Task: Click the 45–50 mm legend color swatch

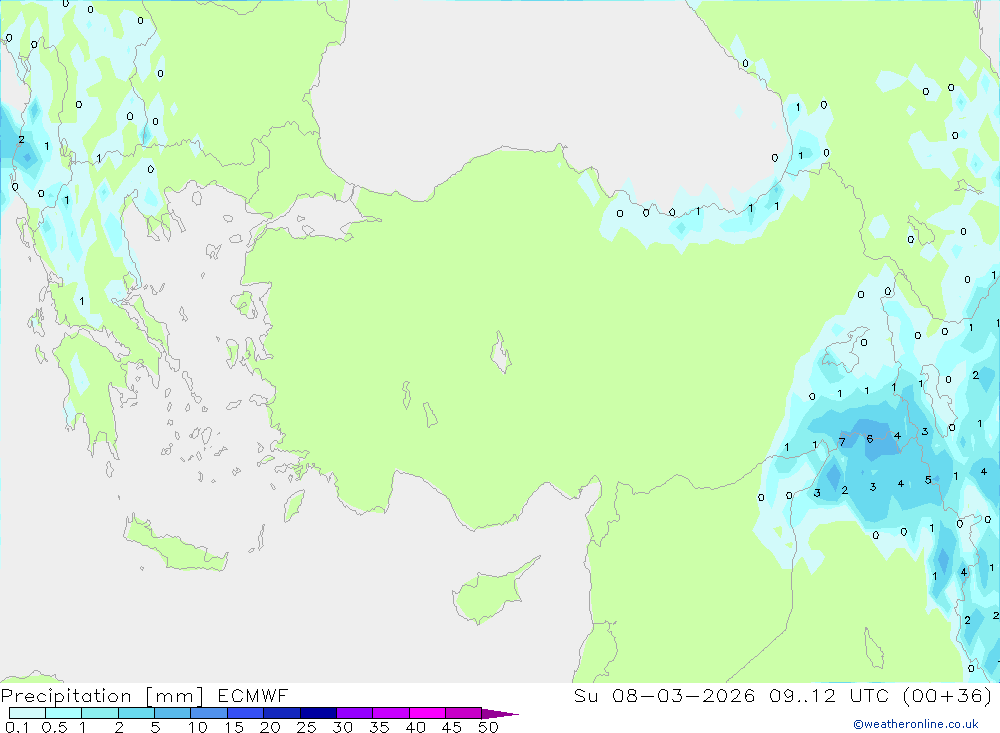Action: point(463,713)
